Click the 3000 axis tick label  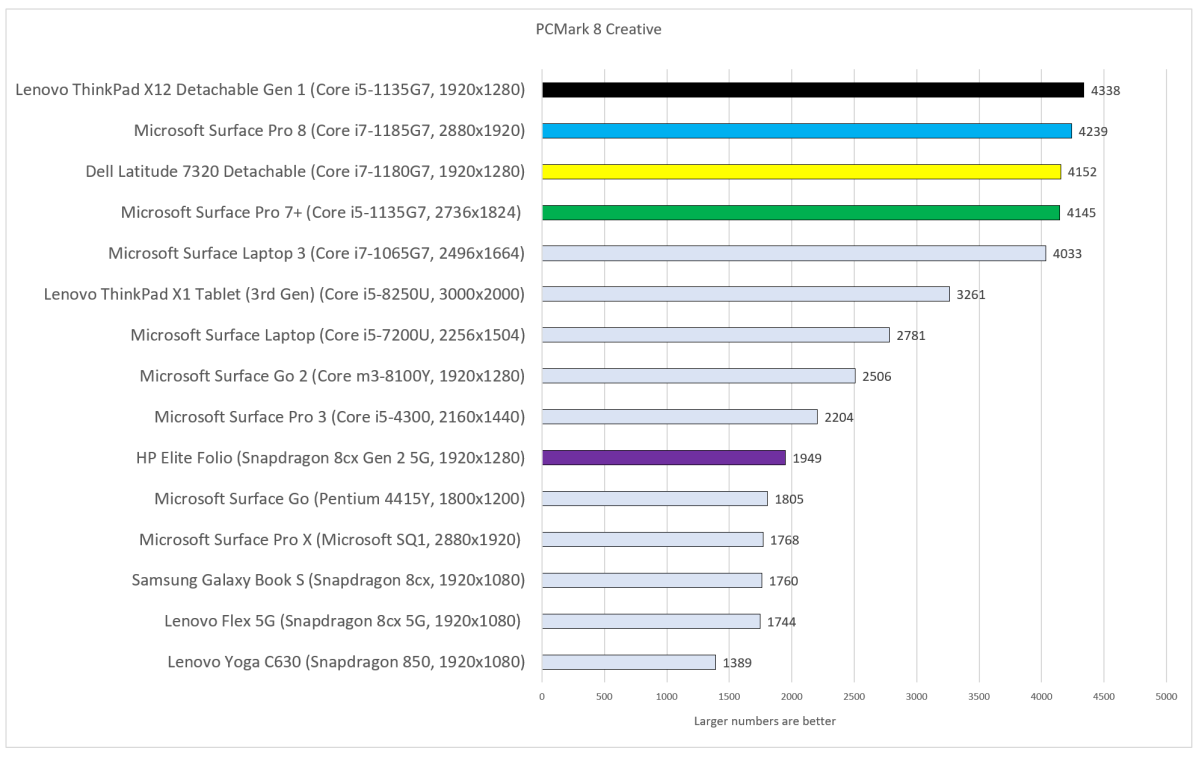click(917, 697)
